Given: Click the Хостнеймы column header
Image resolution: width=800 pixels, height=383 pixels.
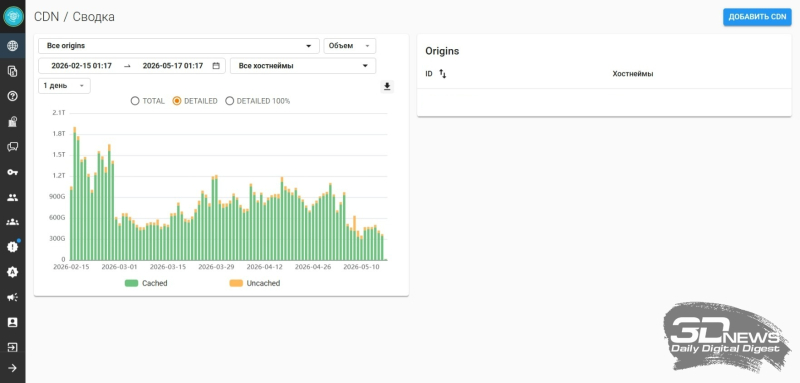Looking at the screenshot, I should (x=633, y=74).
